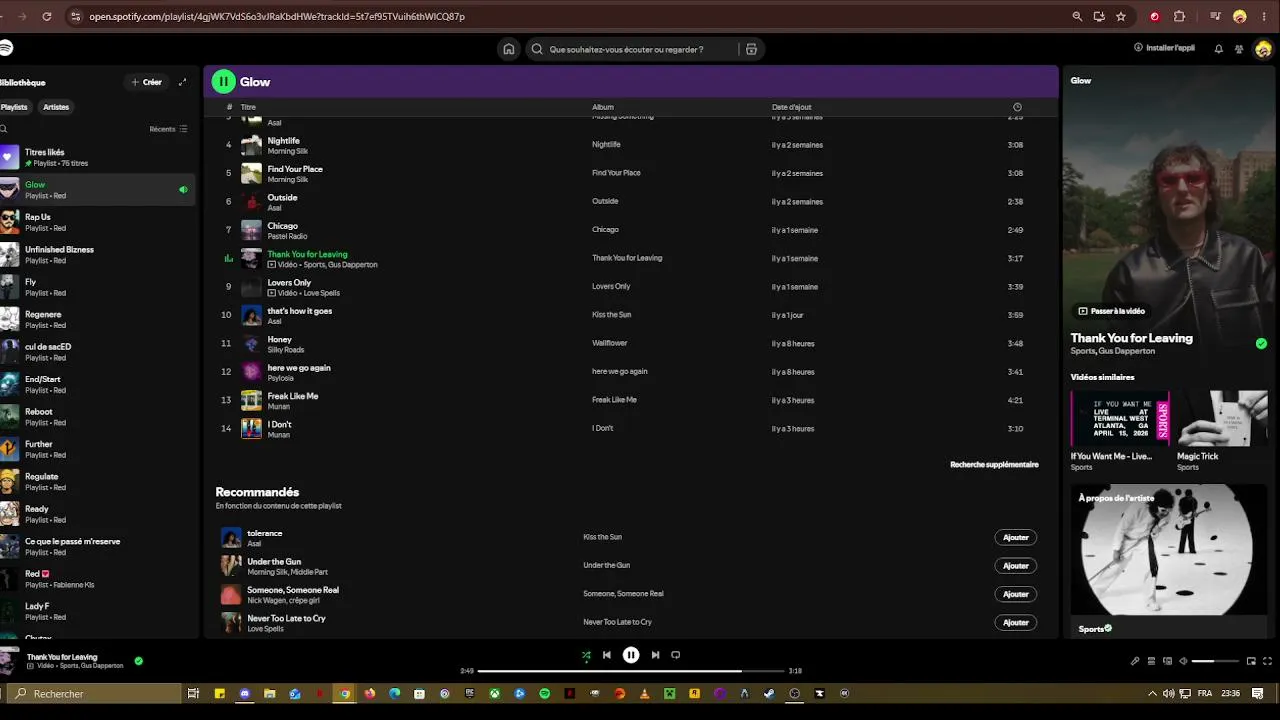Bookmark this page with star icon
Image resolution: width=1280 pixels, height=720 pixels.
tap(1121, 16)
